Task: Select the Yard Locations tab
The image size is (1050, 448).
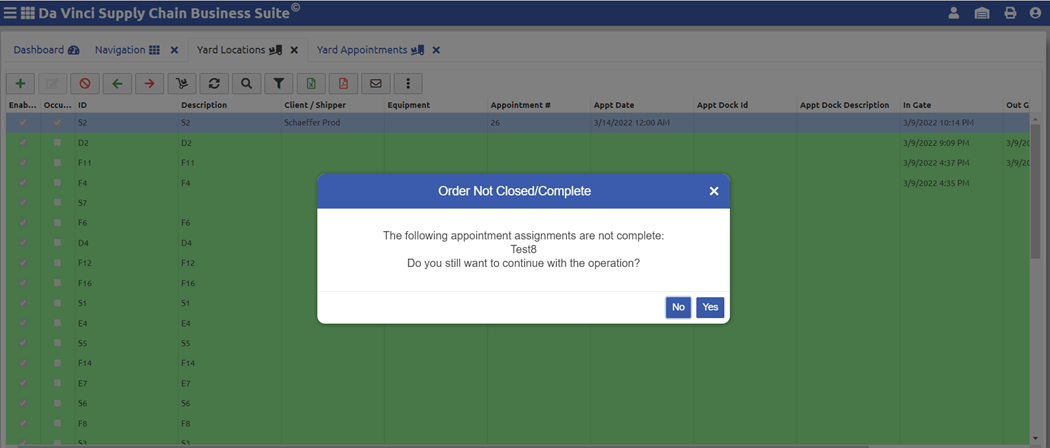Action: click(239, 50)
